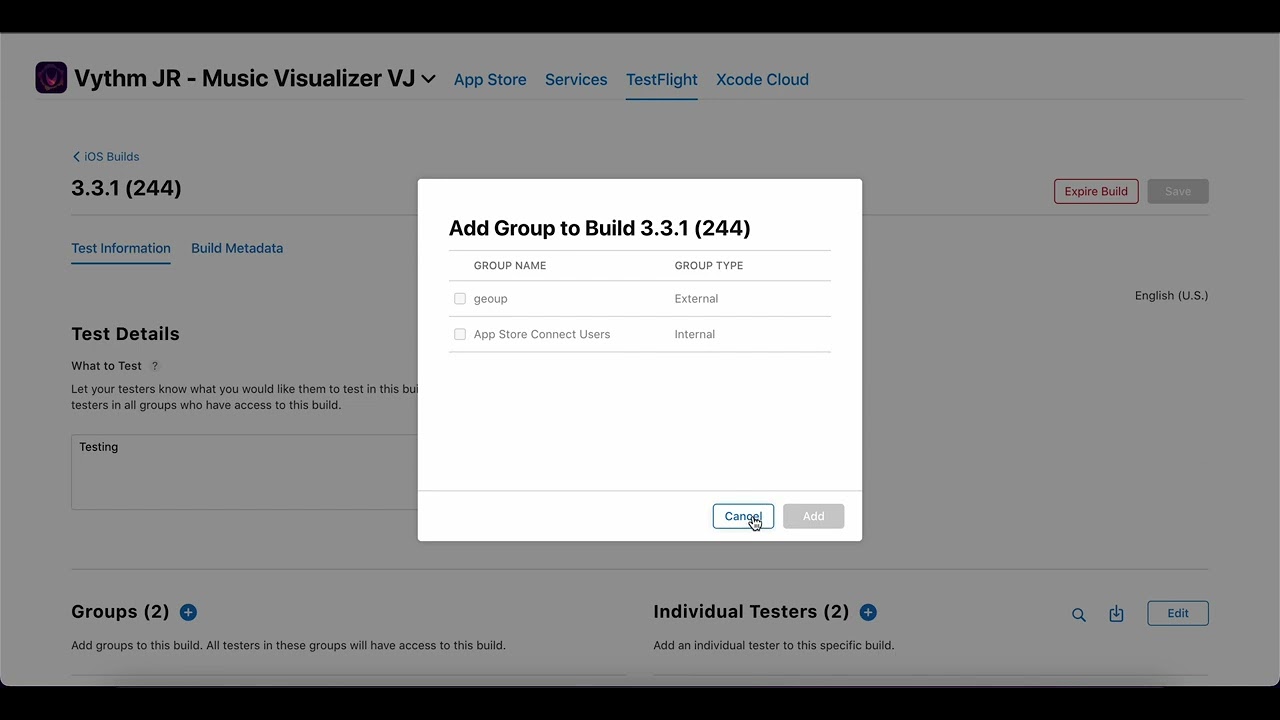Click the GROUP NAME column header
Image resolution: width=1280 pixels, height=720 pixels.
[x=510, y=265]
